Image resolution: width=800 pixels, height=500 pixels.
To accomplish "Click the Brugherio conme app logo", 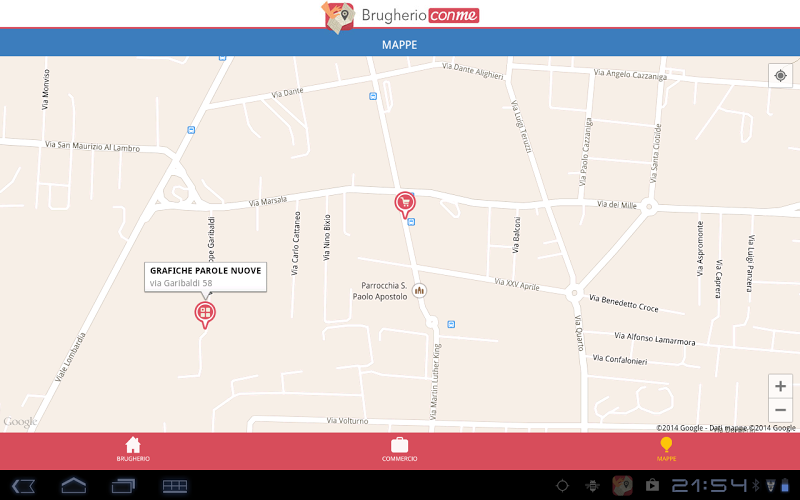I will [x=400, y=16].
